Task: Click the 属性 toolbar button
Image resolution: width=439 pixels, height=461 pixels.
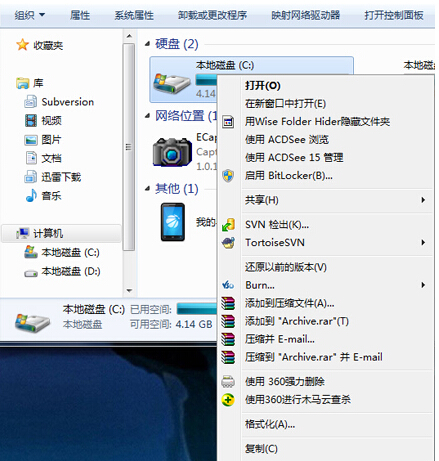Action: click(x=80, y=15)
